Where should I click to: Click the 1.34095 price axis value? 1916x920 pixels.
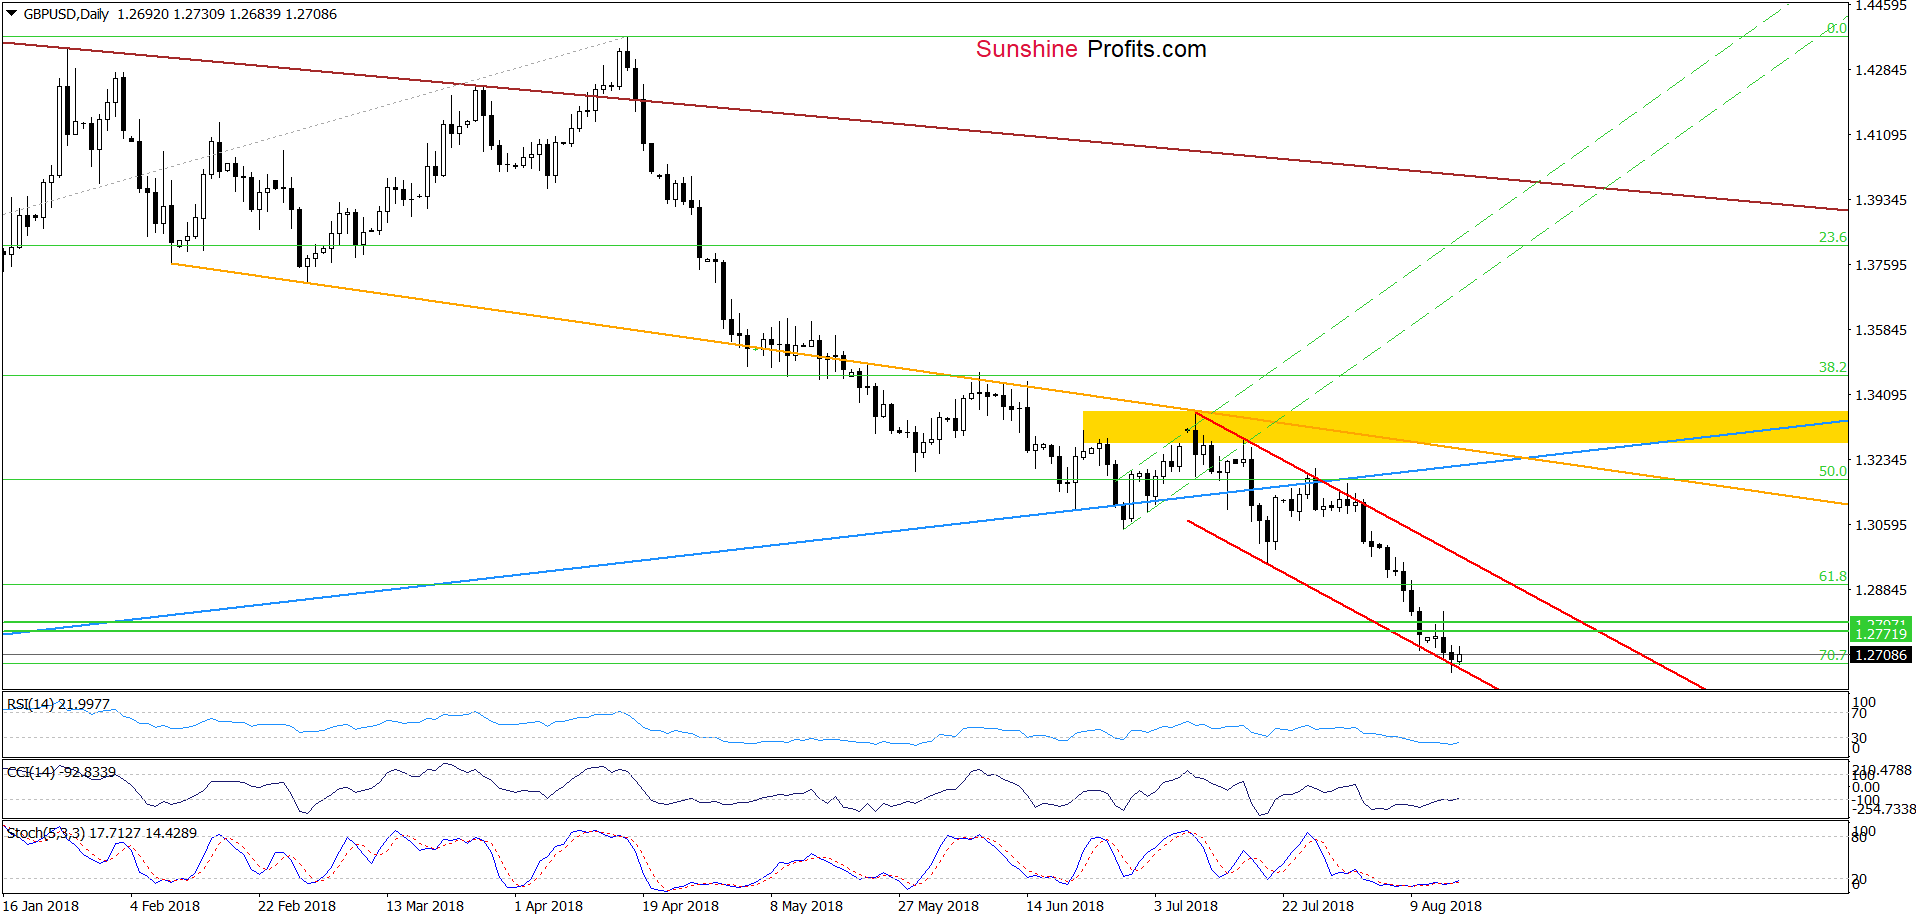1881,395
